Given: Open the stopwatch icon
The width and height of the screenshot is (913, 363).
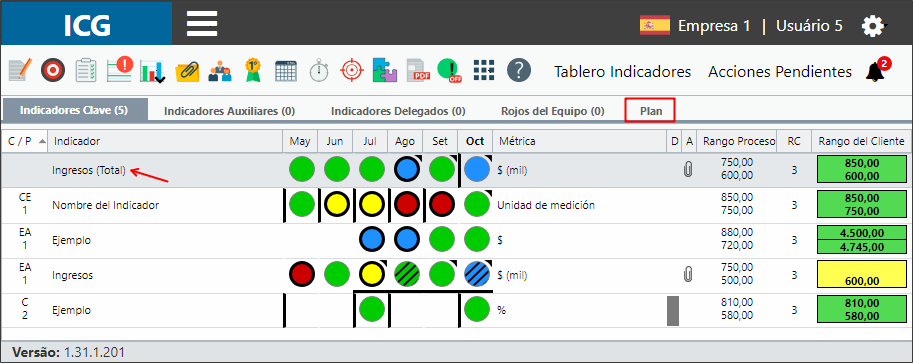Looking at the screenshot, I should tap(319, 71).
